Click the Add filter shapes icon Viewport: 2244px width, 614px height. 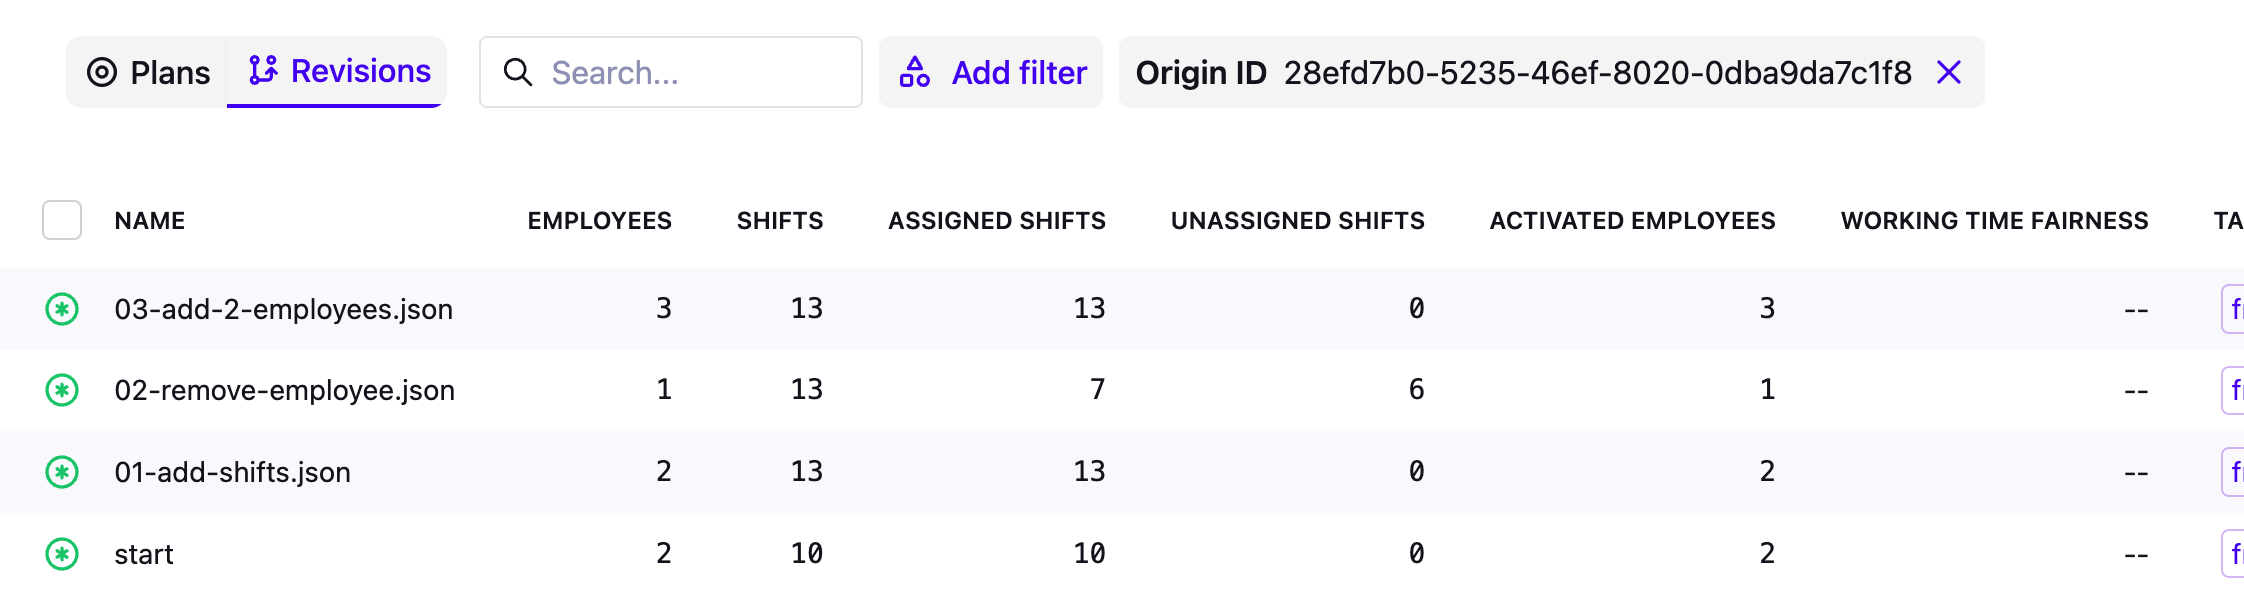tap(915, 72)
